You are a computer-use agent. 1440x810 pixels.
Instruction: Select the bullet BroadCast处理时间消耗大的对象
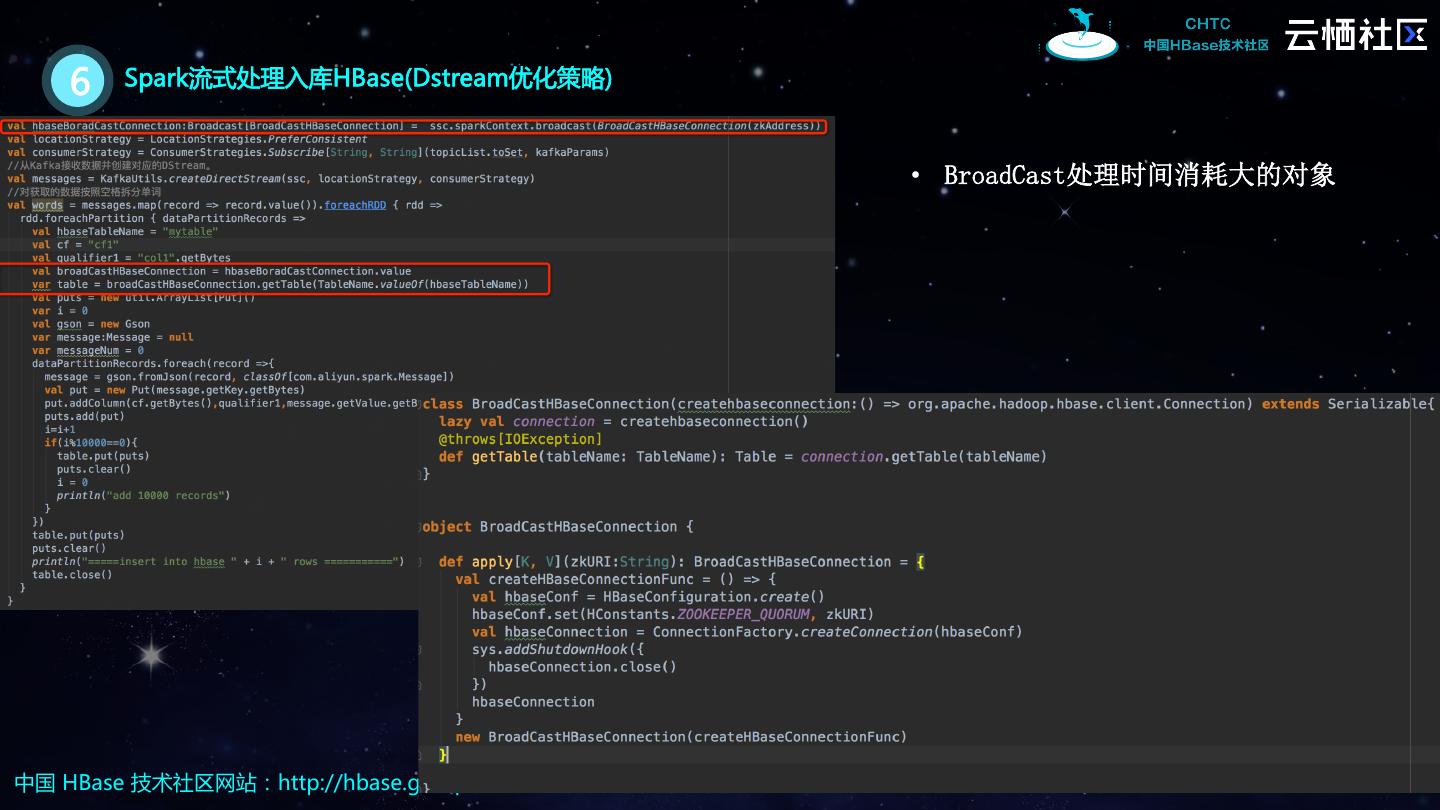pos(1139,175)
